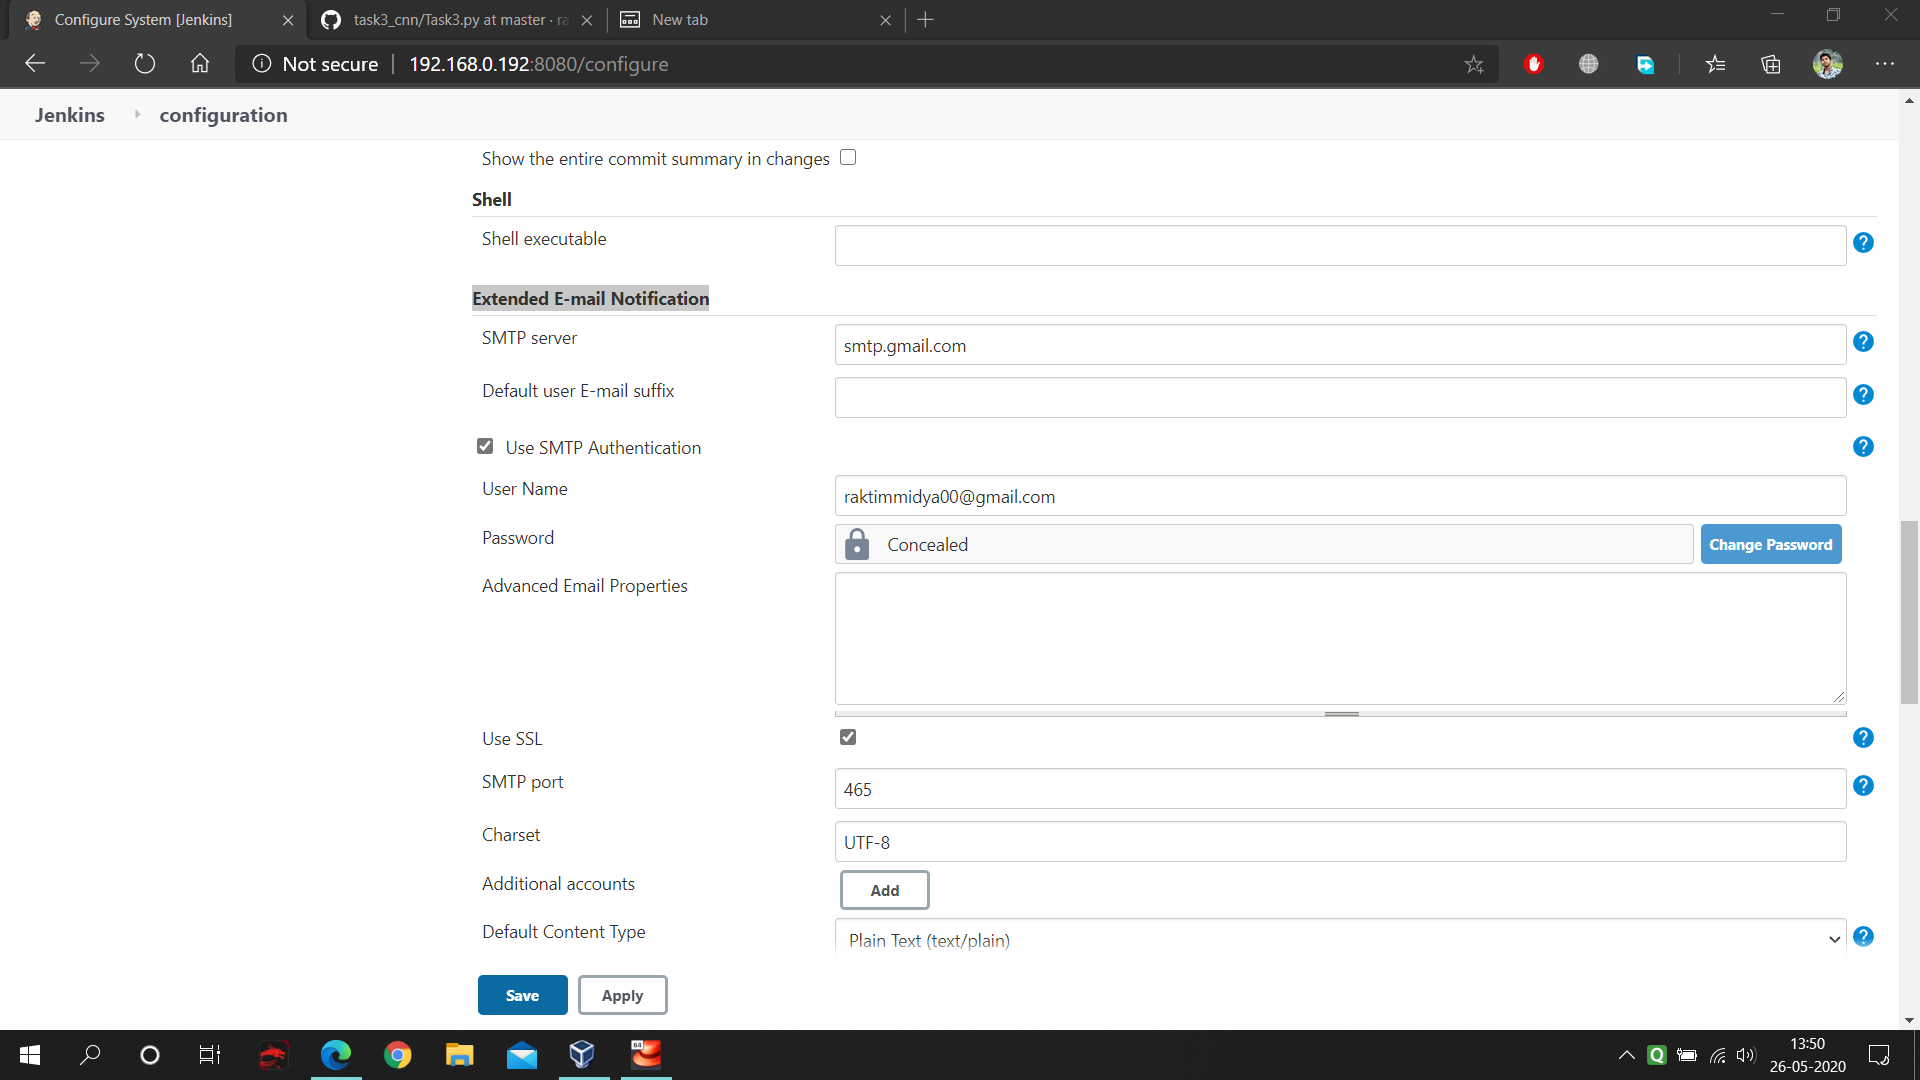Uncheck the Use SSL checkbox
Screen dimensions: 1920x1080
(848, 738)
